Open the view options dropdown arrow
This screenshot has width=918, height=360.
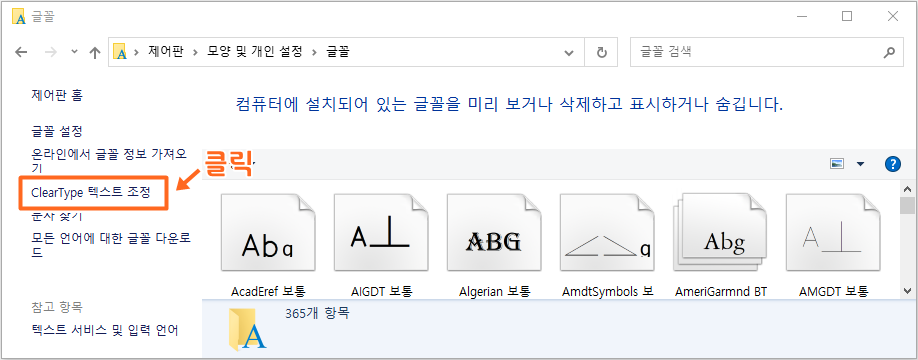click(x=860, y=164)
